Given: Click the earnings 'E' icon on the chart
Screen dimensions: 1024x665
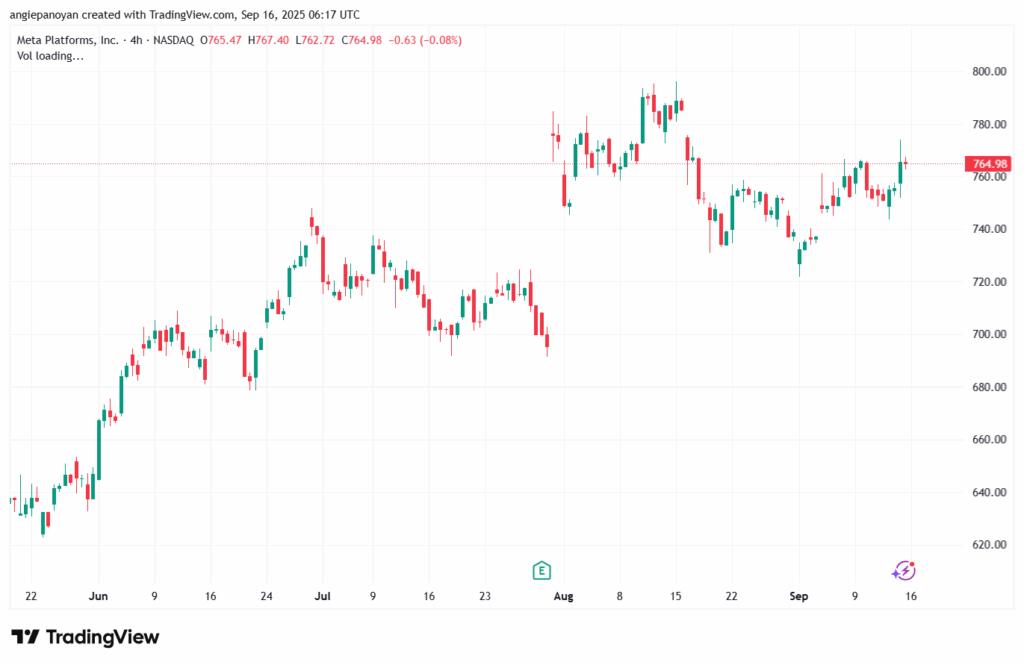Looking at the screenshot, I should point(541,570).
